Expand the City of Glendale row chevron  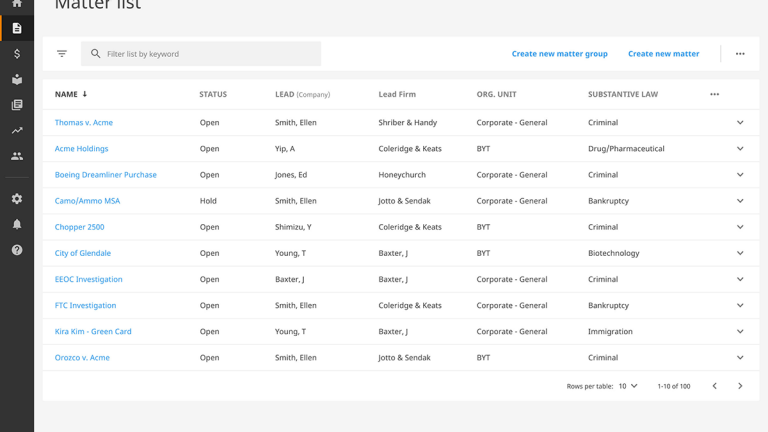tap(740, 253)
